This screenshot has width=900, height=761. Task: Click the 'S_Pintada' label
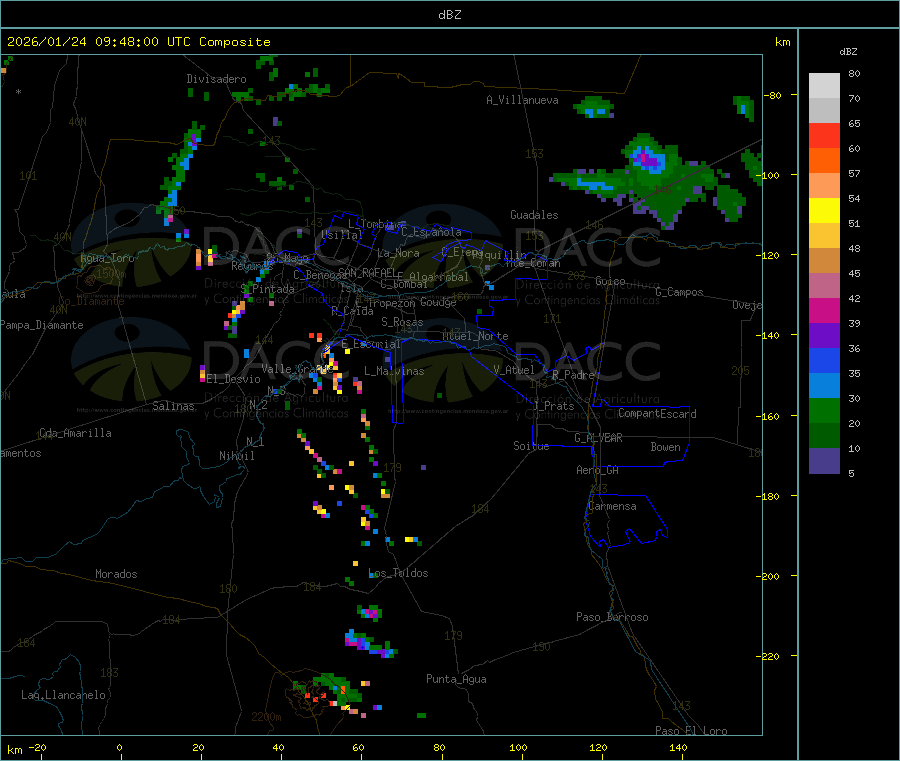(x=268, y=289)
